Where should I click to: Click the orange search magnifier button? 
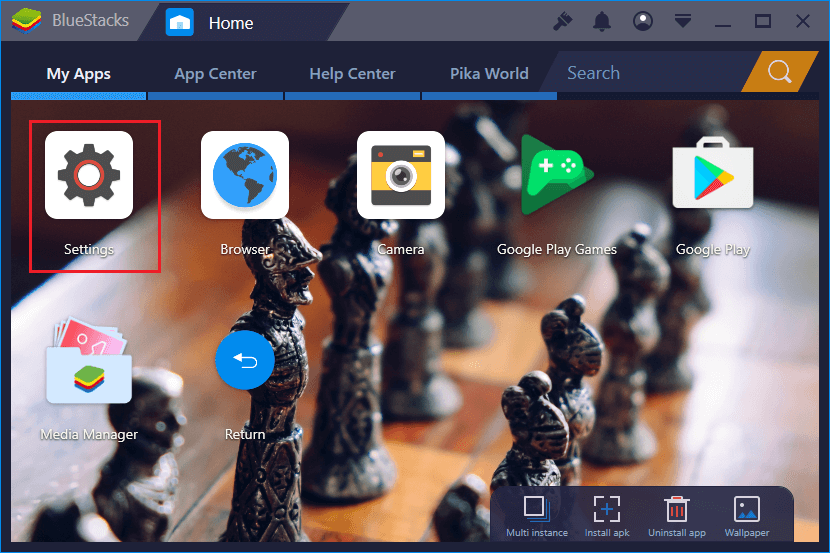click(x=779, y=71)
